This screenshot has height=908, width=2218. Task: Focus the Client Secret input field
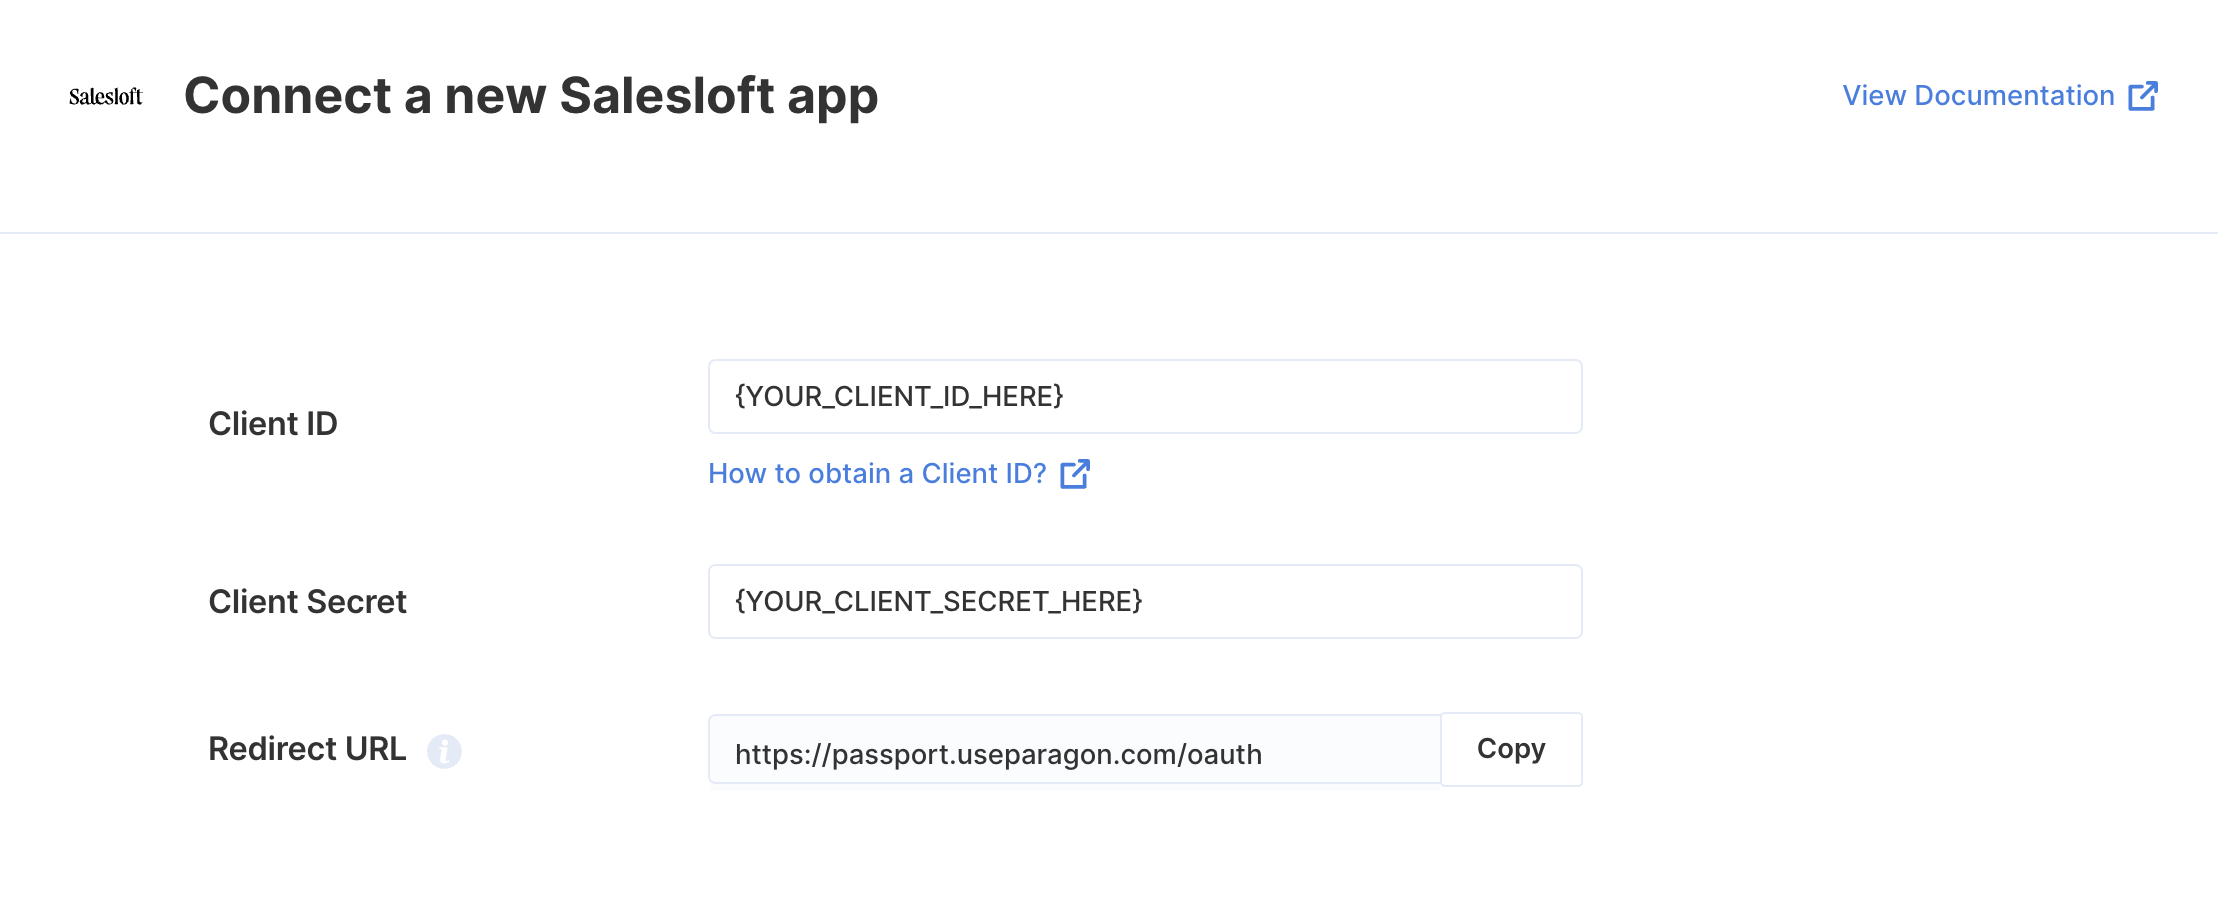(1145, 602)
